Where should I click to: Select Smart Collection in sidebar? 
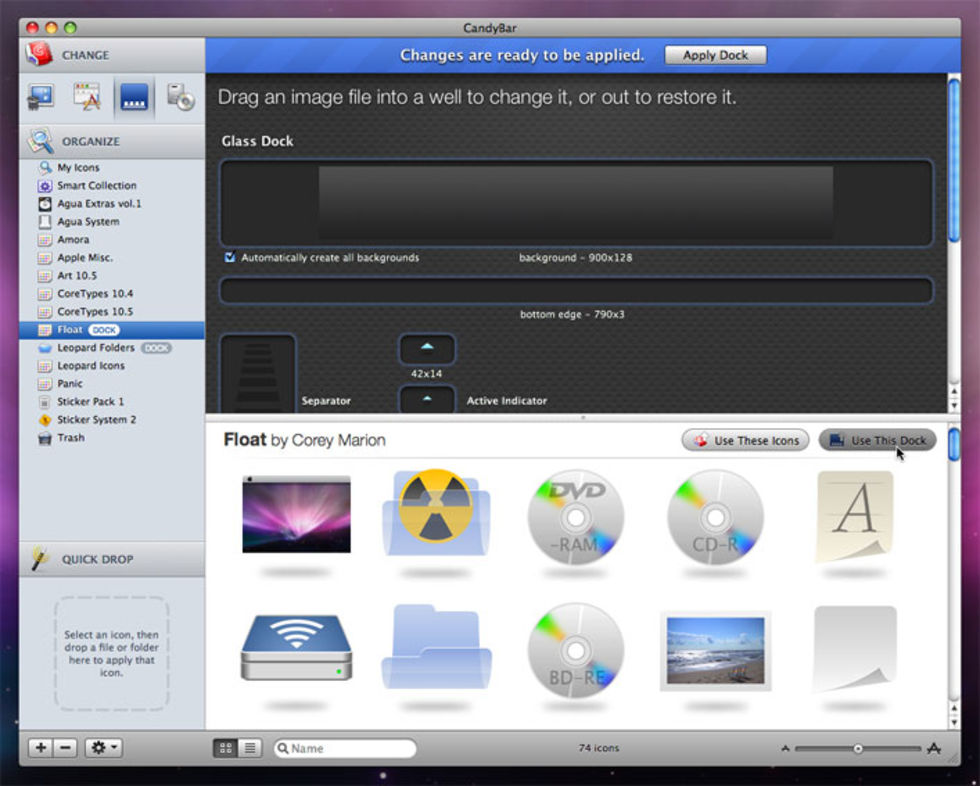(x=96, y=186)
